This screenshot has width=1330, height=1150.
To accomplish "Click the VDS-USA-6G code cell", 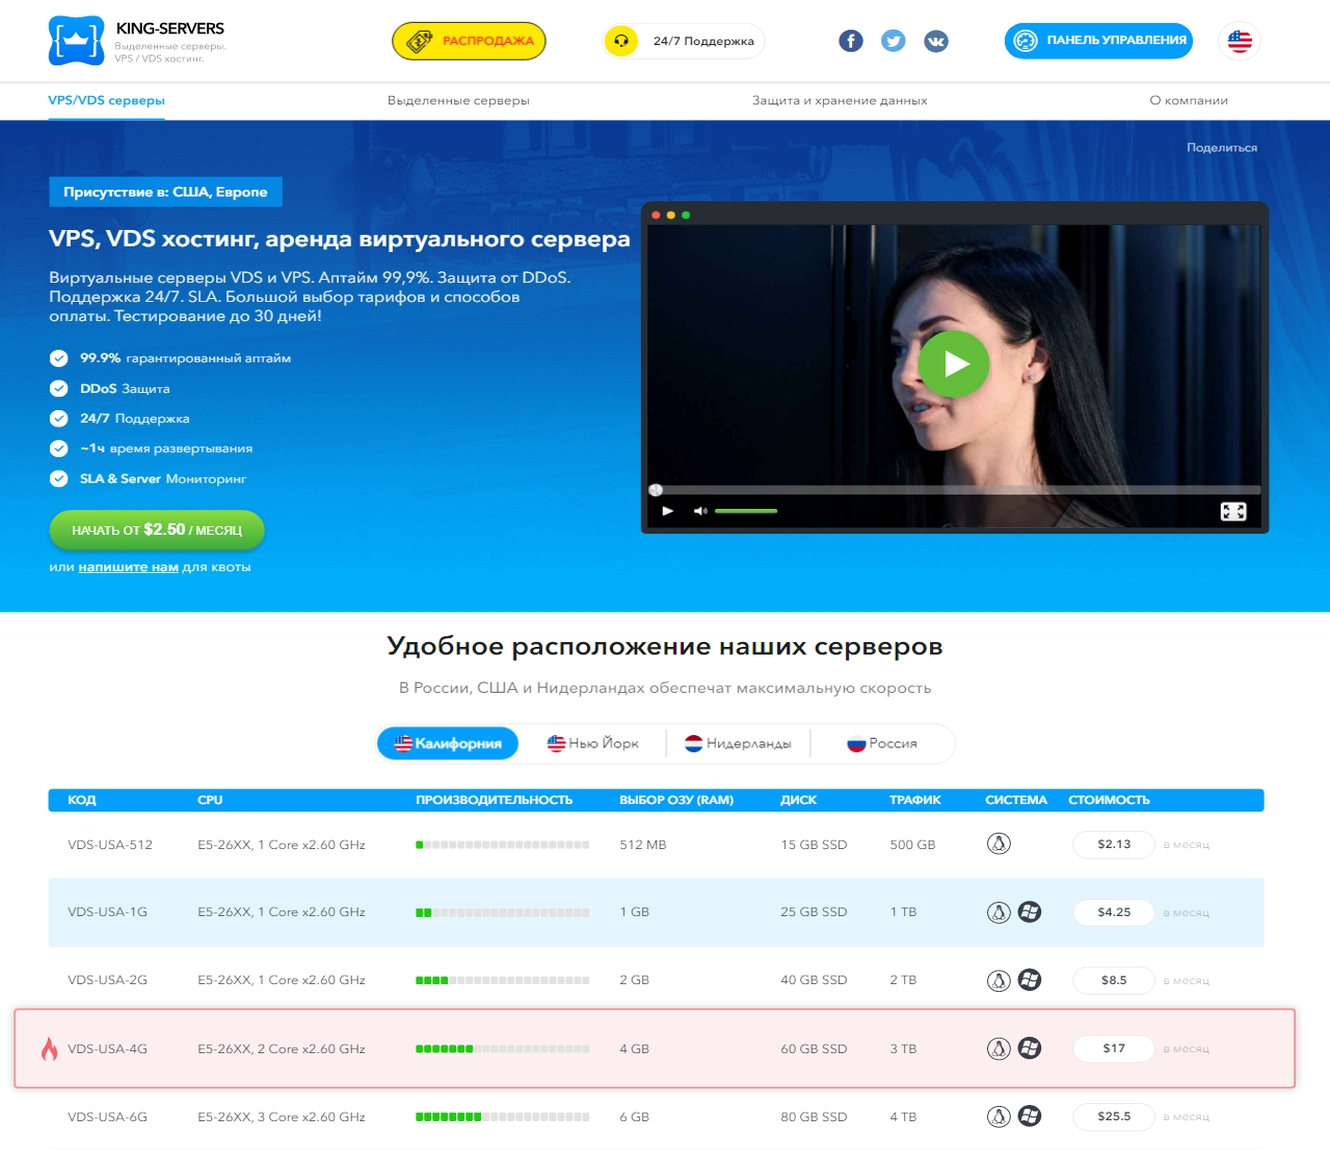I will point(107,1117).
